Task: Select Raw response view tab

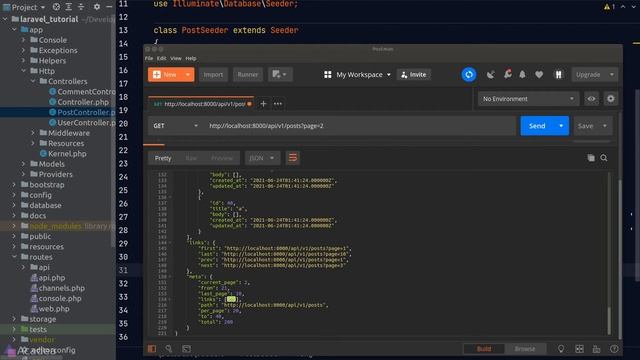Action: pos(191,158)
